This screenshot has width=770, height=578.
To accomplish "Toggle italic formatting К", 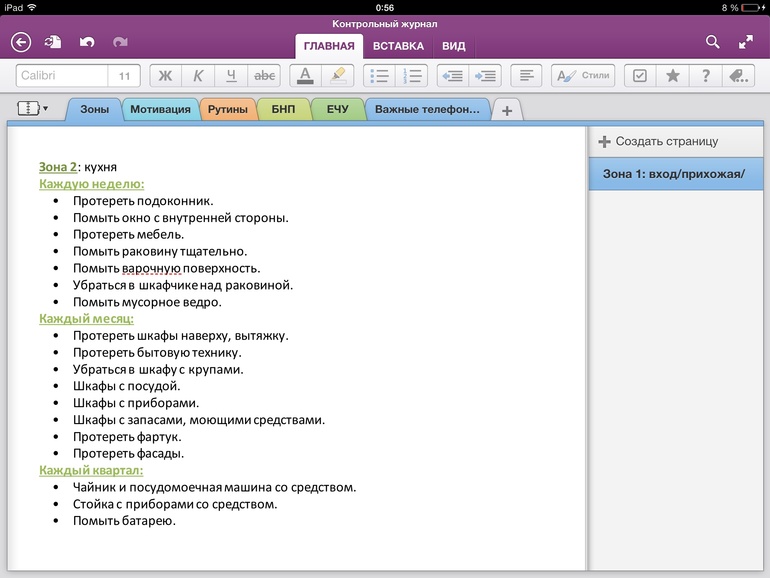I will [x=198, y=76].
